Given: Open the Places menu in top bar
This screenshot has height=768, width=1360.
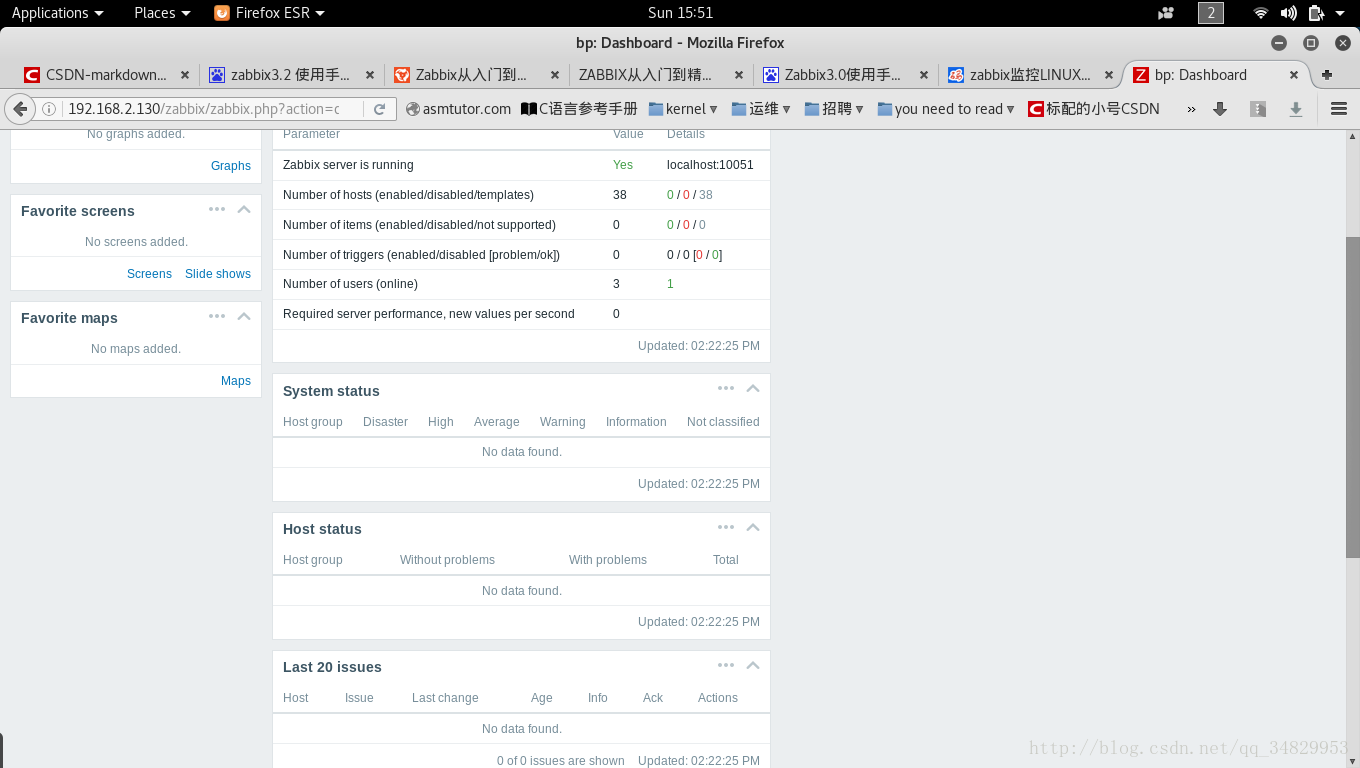Looking at the screenshot, I should (x=162, y=13).
